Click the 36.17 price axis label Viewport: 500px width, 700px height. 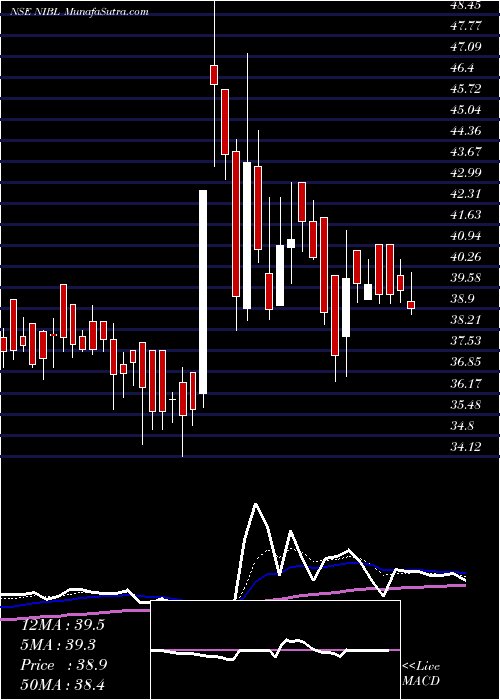point(466,383)
